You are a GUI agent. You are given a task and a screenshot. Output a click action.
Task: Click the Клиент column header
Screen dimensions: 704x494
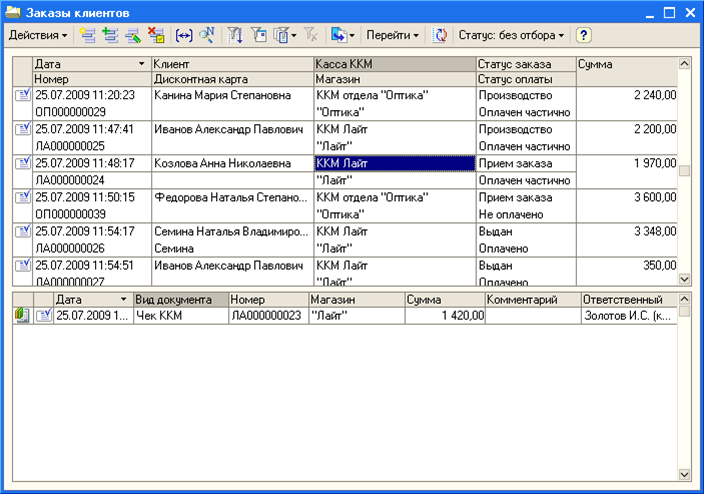(x=233, y=64)
